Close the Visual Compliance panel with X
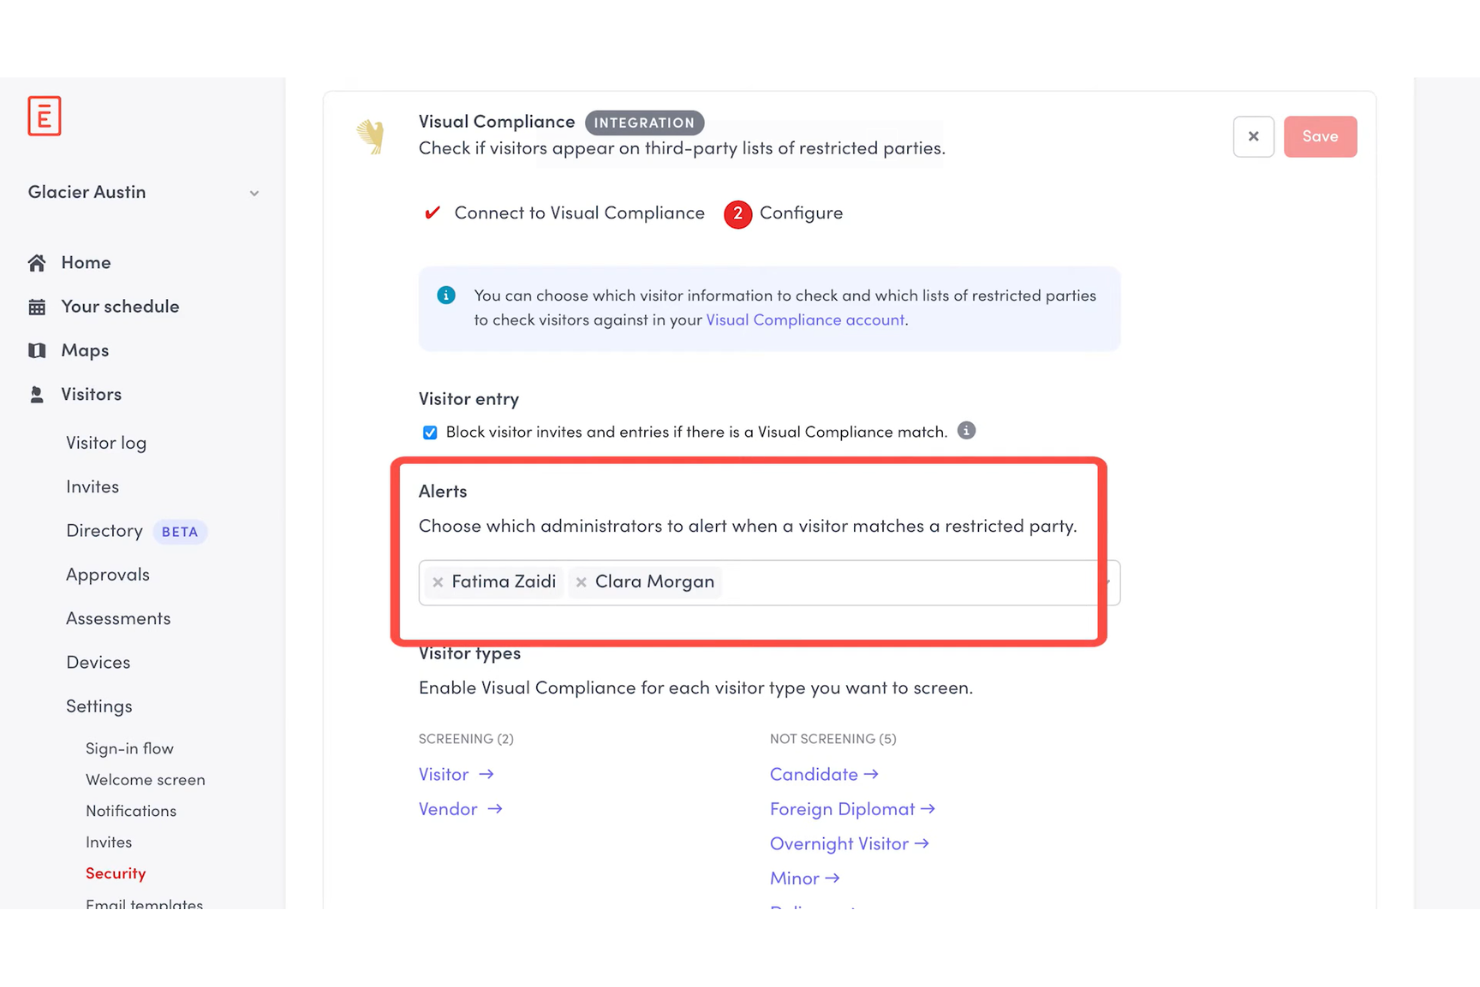Screen dimensions: 1480x987 tap(1253, 137)
